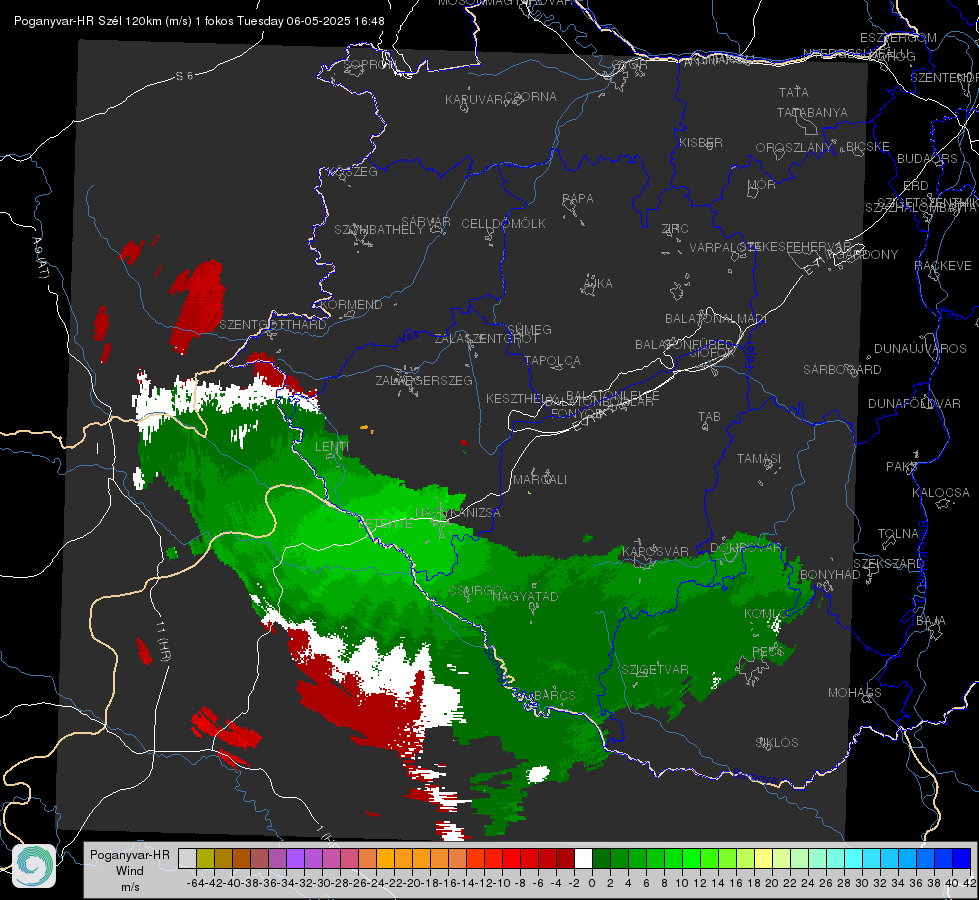Click the TATA city label
Viewport: 979px width, 900px height.
click(x=794, y=92)
